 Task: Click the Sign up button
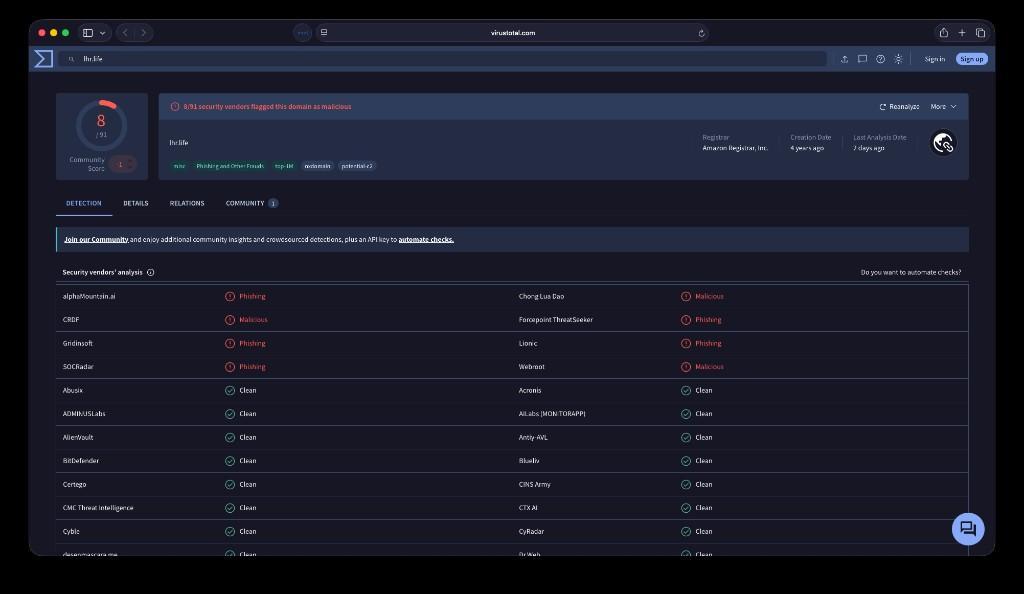(x=972, y=59)
